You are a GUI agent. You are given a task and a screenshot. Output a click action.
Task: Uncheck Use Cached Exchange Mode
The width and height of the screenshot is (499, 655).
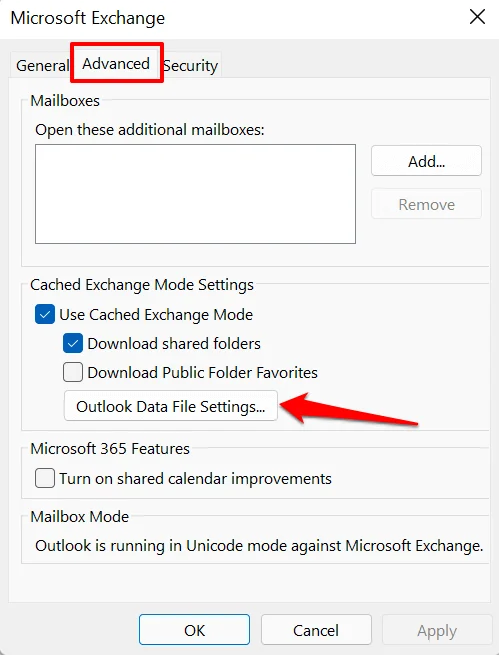[45, 314]
